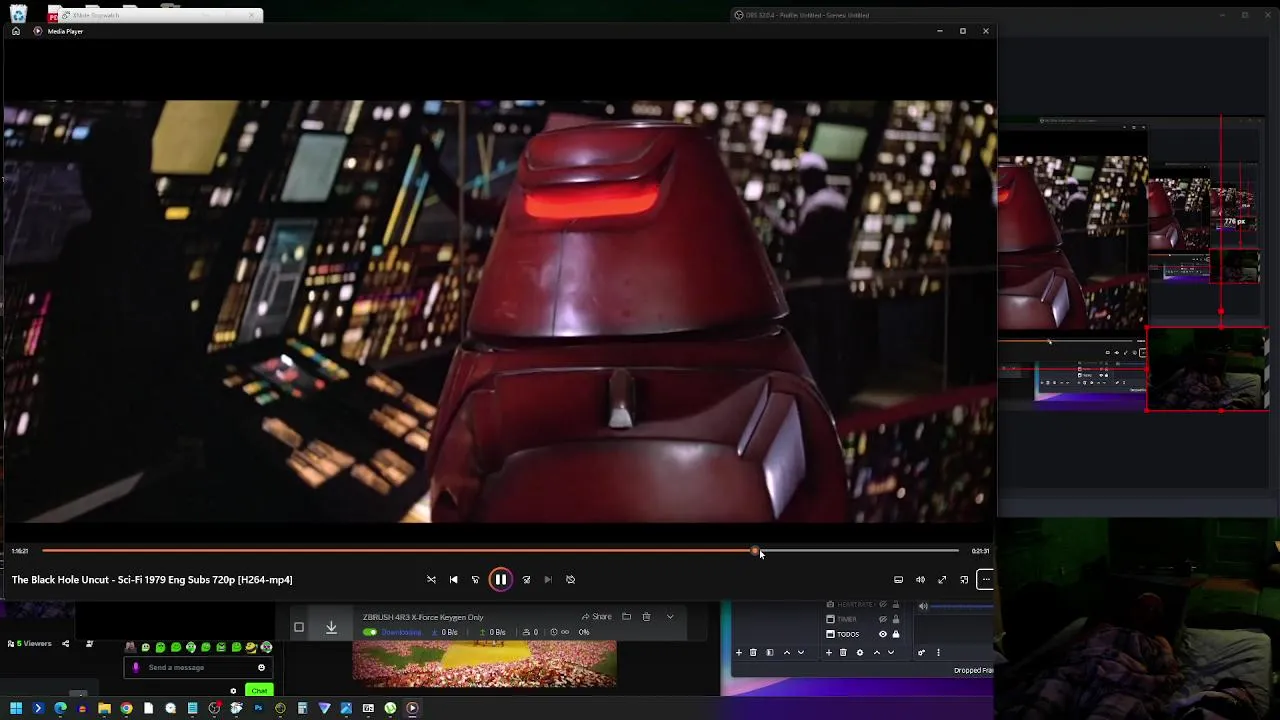Skip back ten seconds in Media Player
Screen dimensions: 1280x720
click(x=475, y=579)
